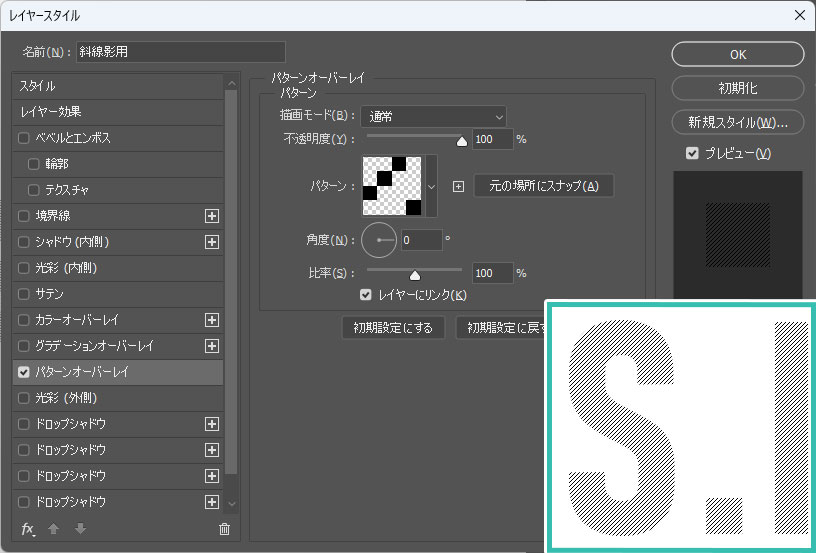Click the style preview thumbnail
The width and height of the screenshot is (818, 553).
tap(738, 235)
